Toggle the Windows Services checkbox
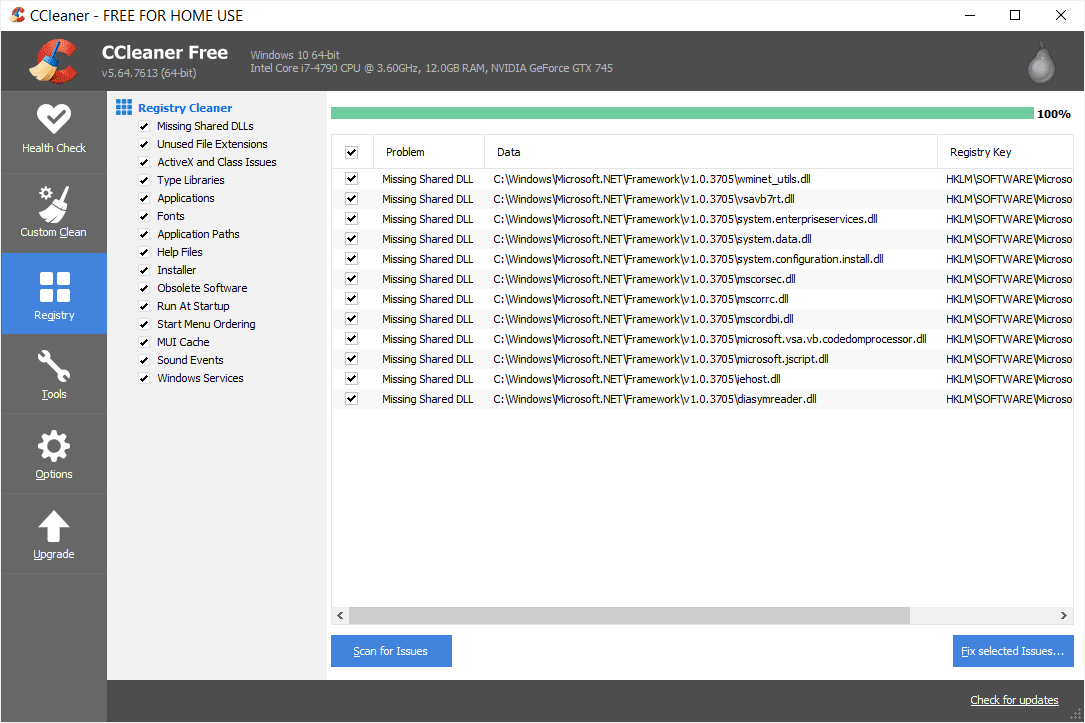This screenshot has height=723, width=1085. [144, 378]
